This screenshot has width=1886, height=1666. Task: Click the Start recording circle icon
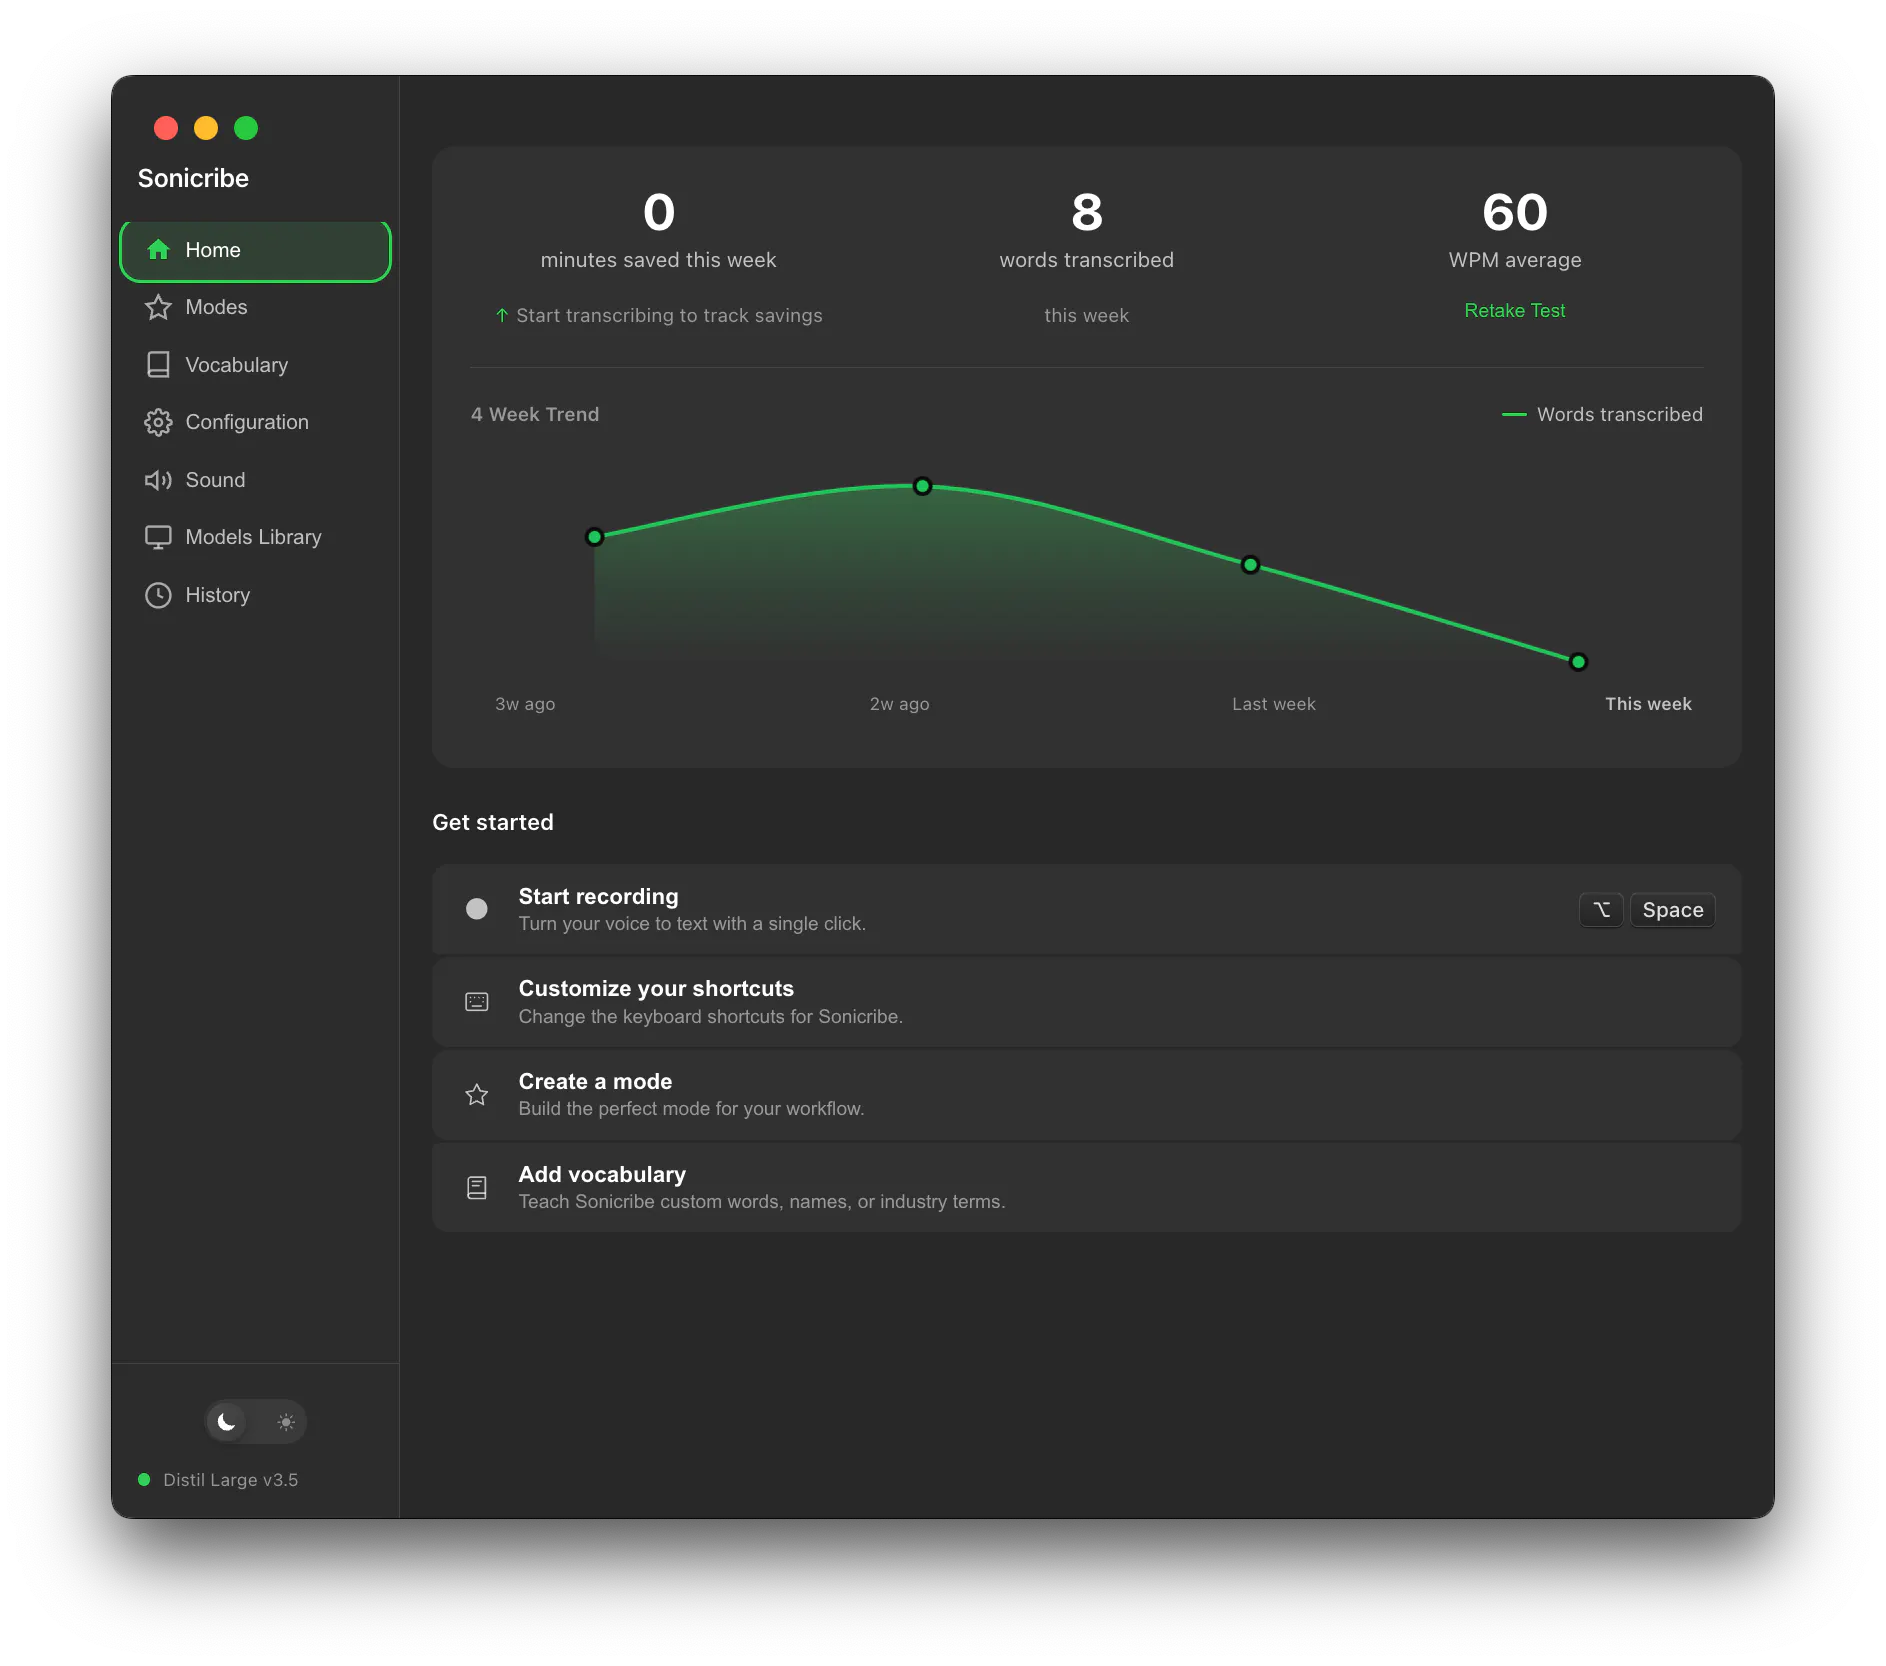(x=477, y=909)
